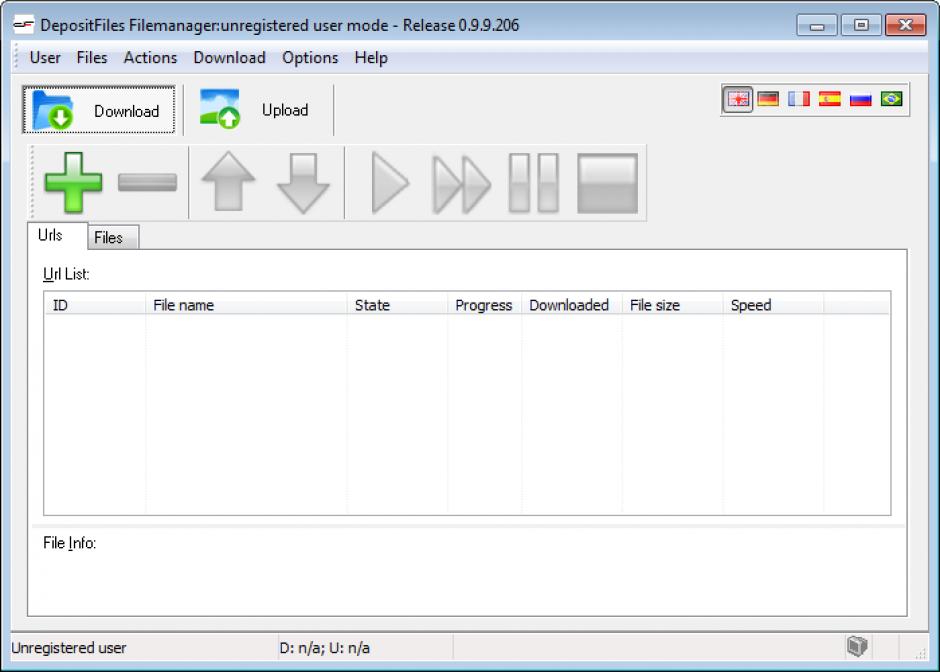The width and height of the screenshot is (940, 672).
Task: Minimize the DepositFiles window
Action: point(817,25)
